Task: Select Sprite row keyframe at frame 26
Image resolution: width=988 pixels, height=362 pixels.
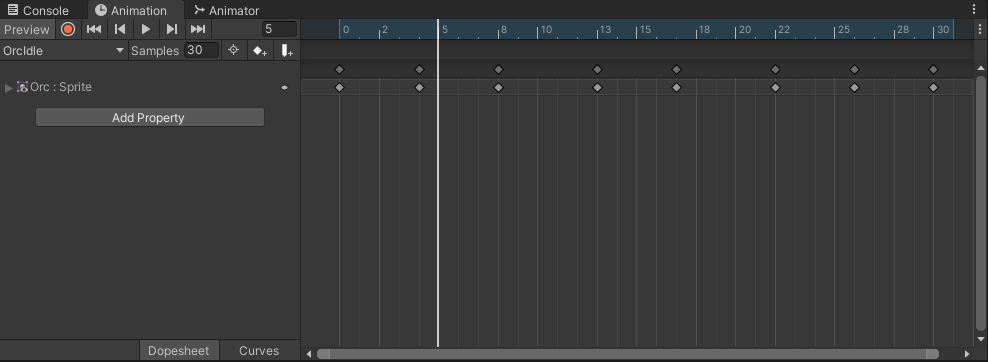Action: pyautogui.click(x=854, y=88)
